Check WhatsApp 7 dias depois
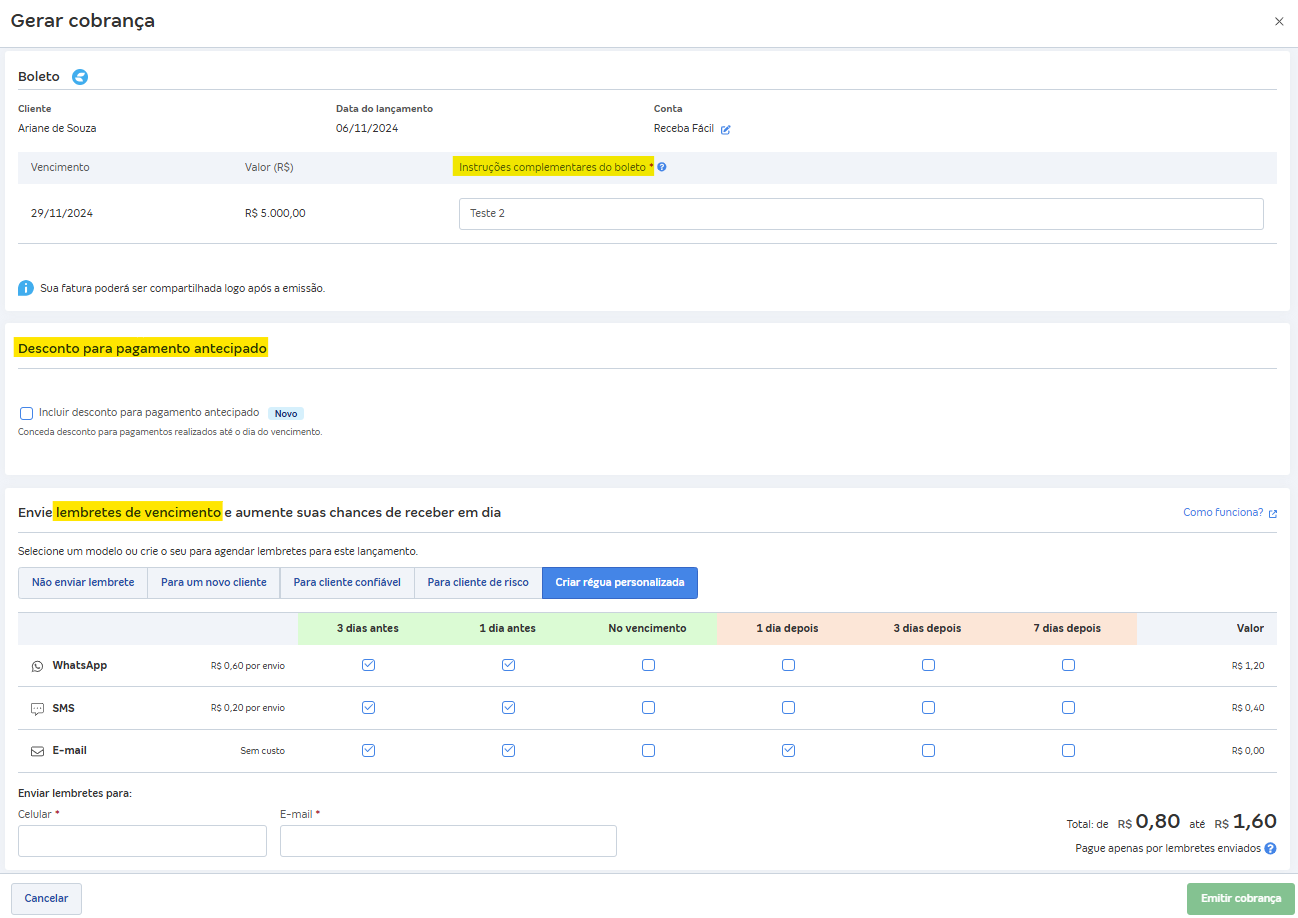Viewport: 1298px width, 918px height. [1068, 665]
